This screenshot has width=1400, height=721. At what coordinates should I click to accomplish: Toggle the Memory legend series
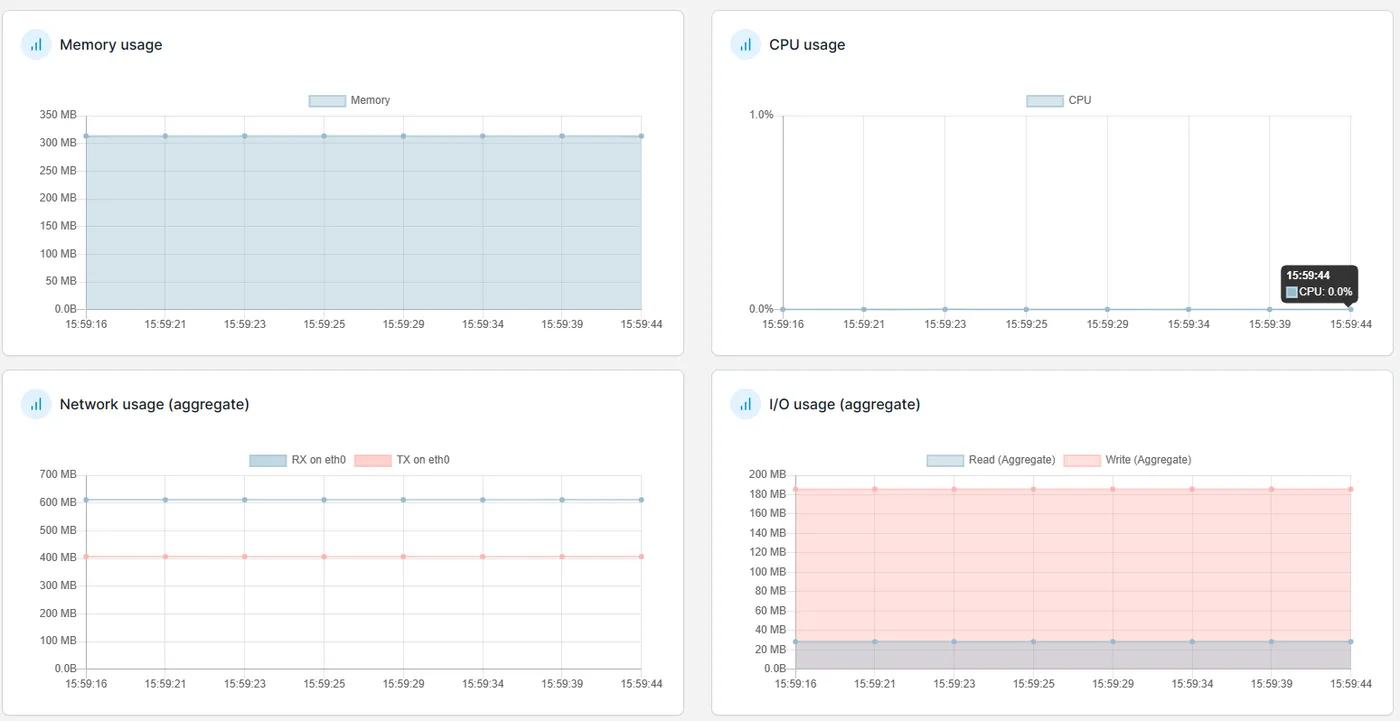click(349, 100)
